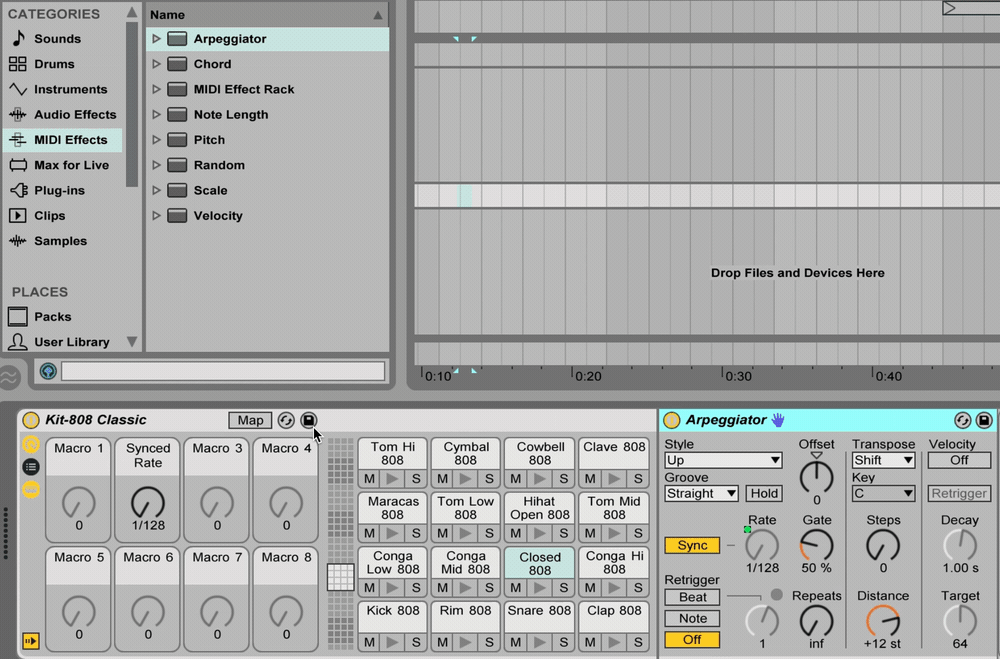Toggle the drum rack I/O section button
Viewport: 1000px width, 659px height.
[31, 640]
